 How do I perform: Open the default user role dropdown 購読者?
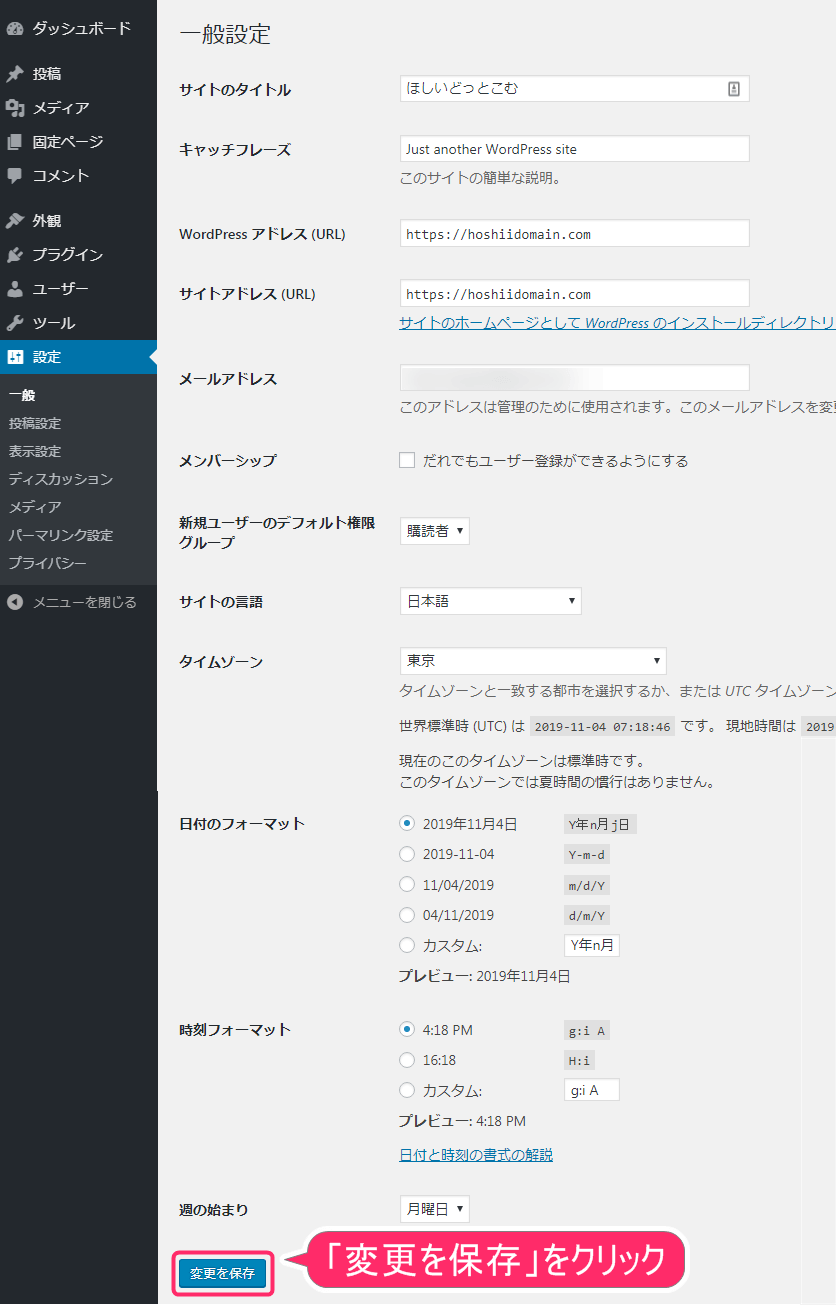coord(434,531)
